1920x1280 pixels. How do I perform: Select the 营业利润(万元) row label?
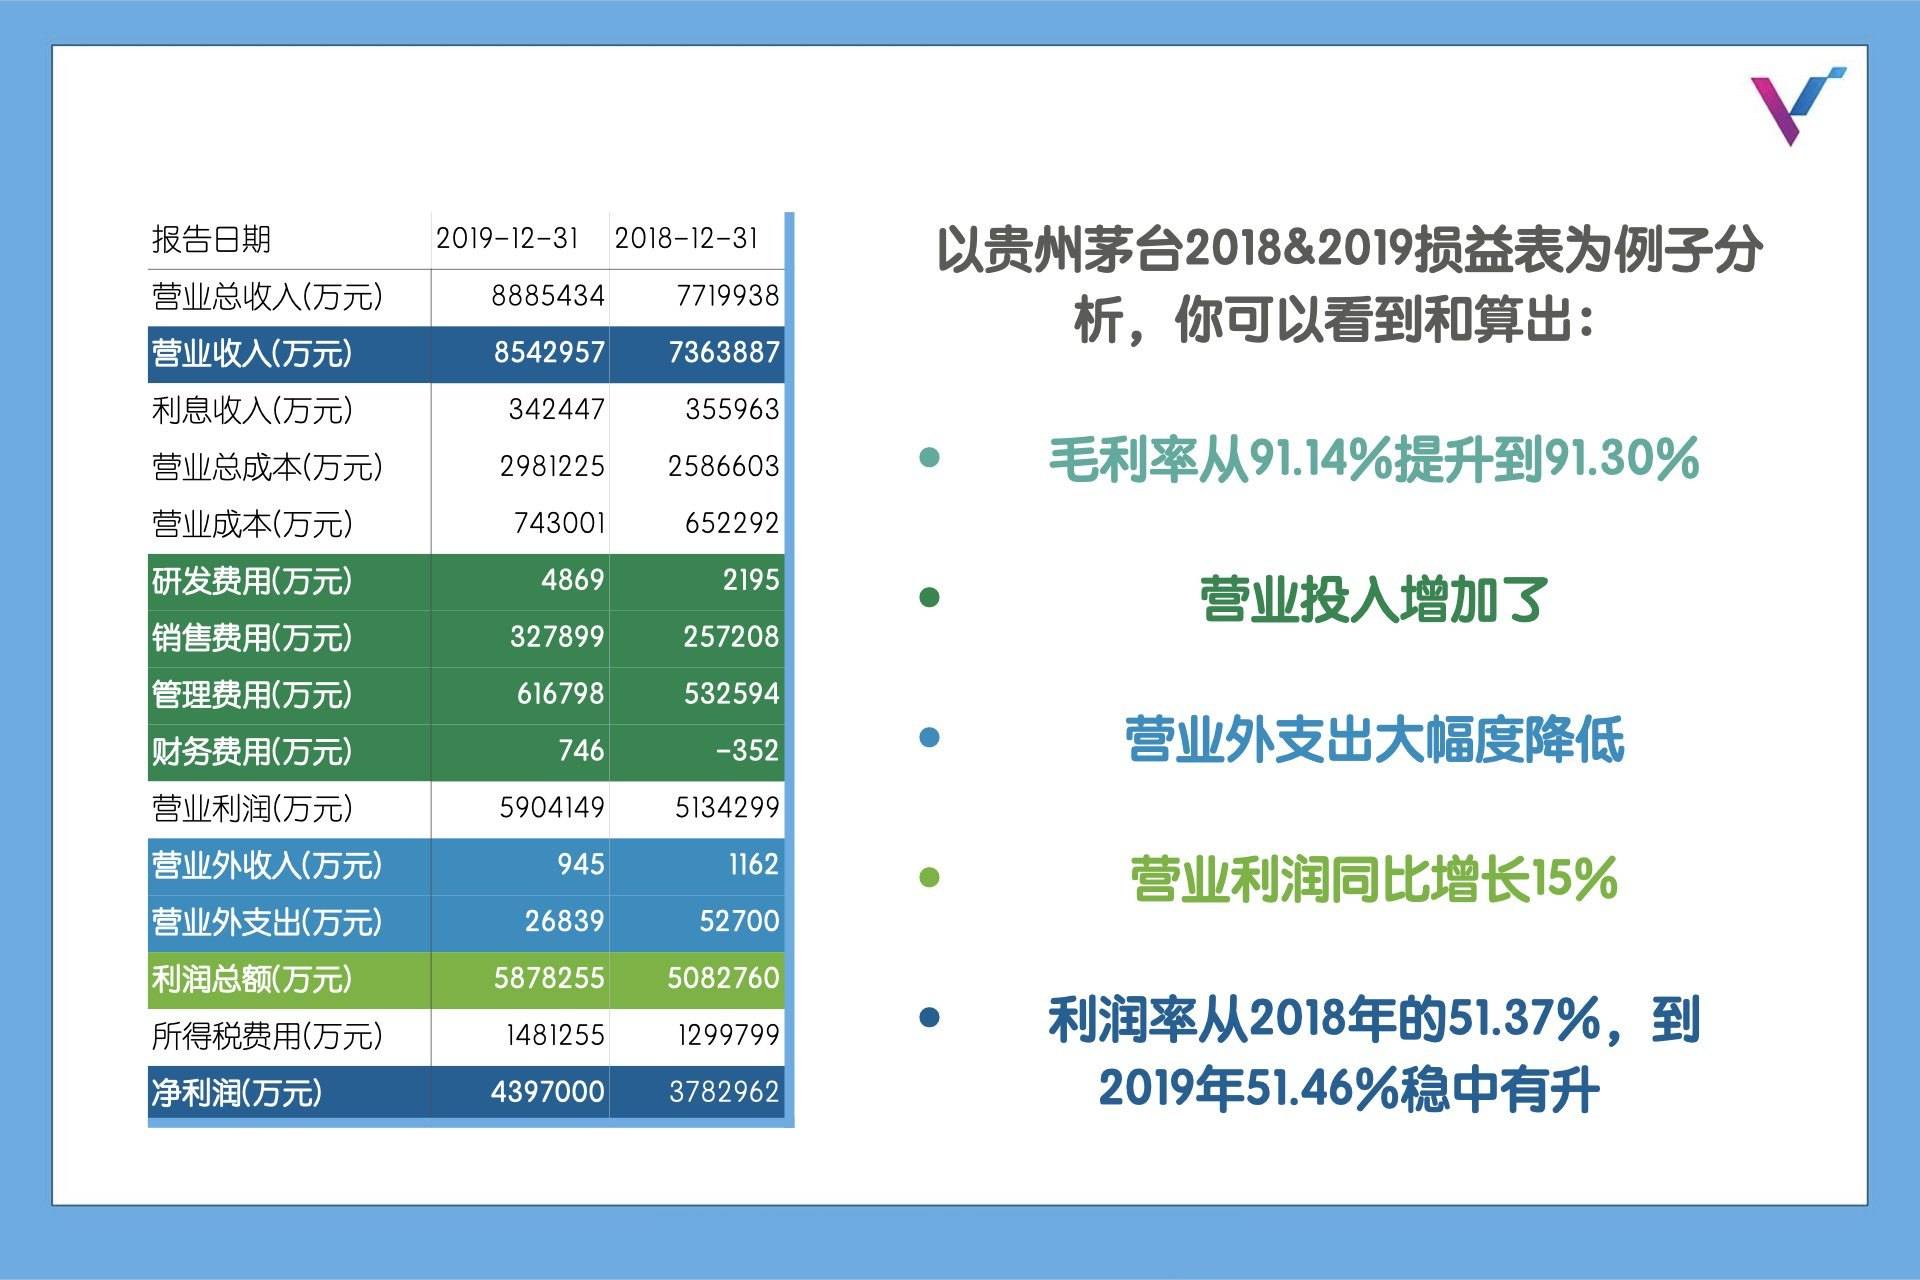coord(252,809)
